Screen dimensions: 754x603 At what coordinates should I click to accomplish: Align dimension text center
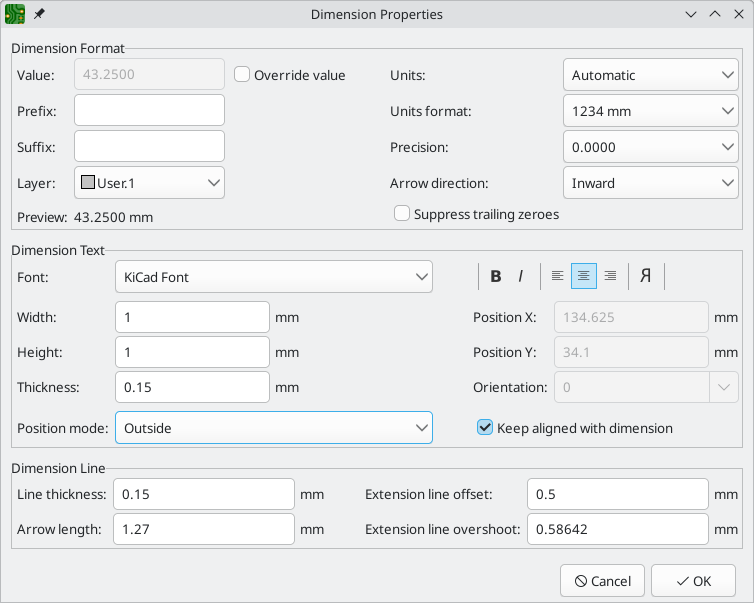[584, 276]
